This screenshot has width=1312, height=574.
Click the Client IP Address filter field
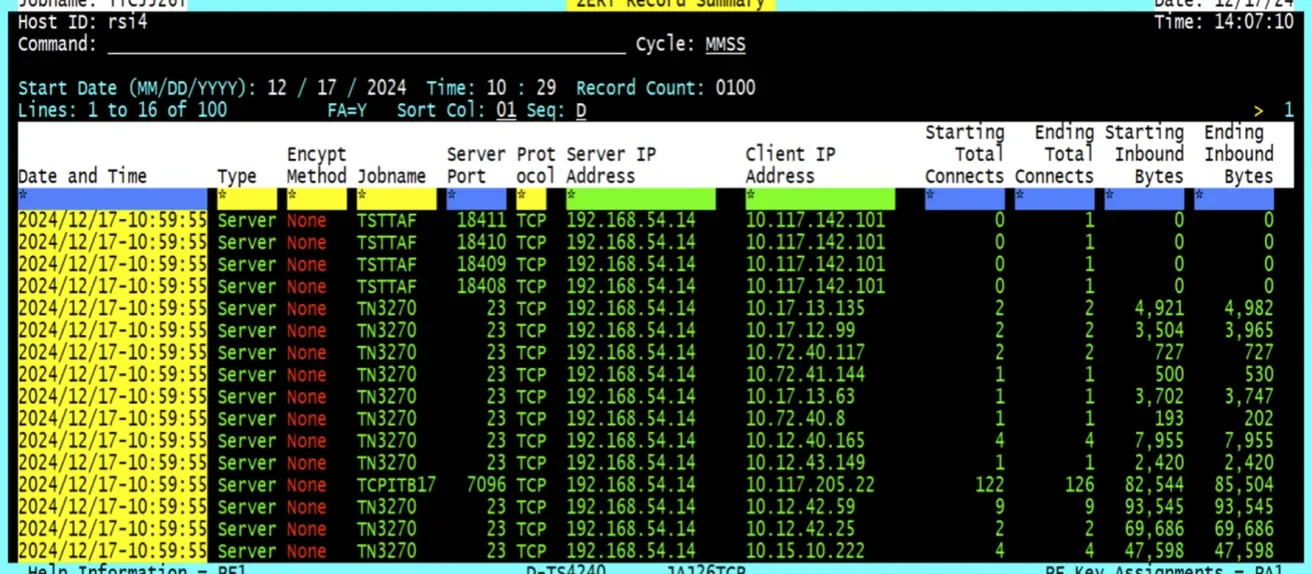(x=820, y=198)
